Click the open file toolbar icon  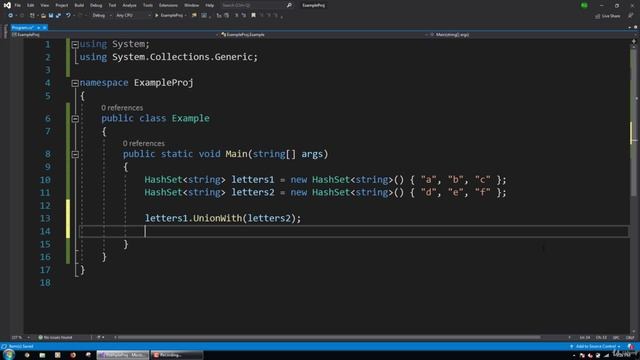43,16
